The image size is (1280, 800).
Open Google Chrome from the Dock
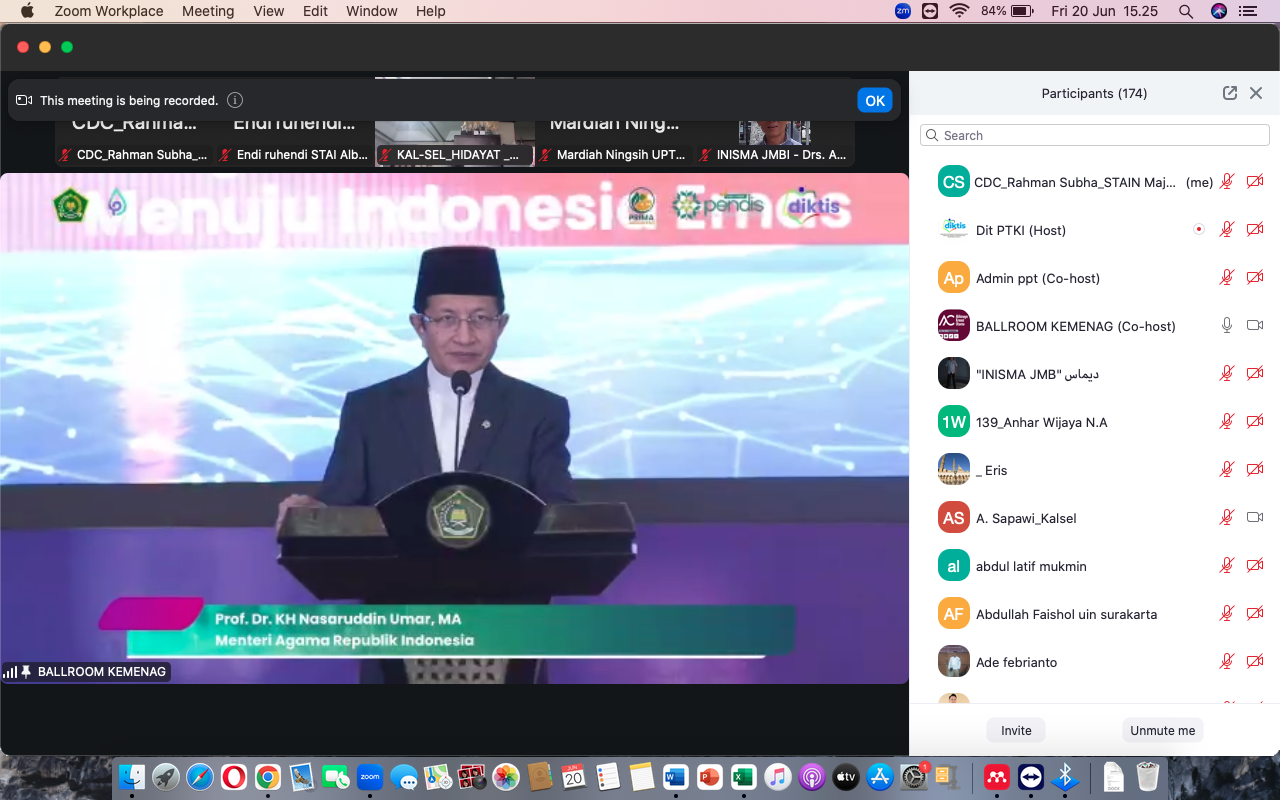[x=267, y=776]
